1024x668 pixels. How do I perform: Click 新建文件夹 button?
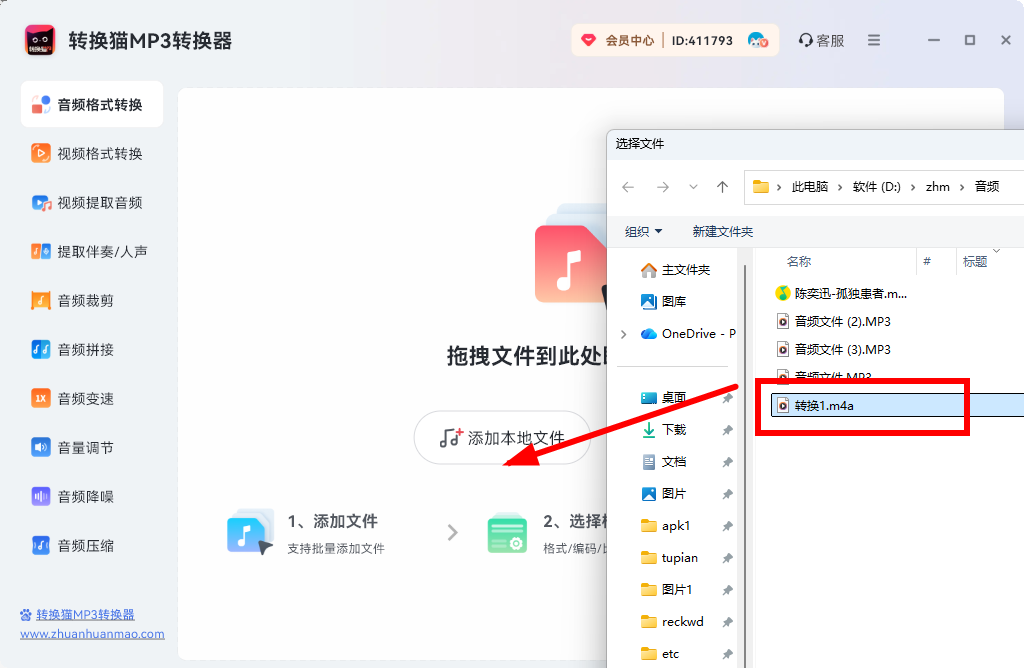[723, 231]
